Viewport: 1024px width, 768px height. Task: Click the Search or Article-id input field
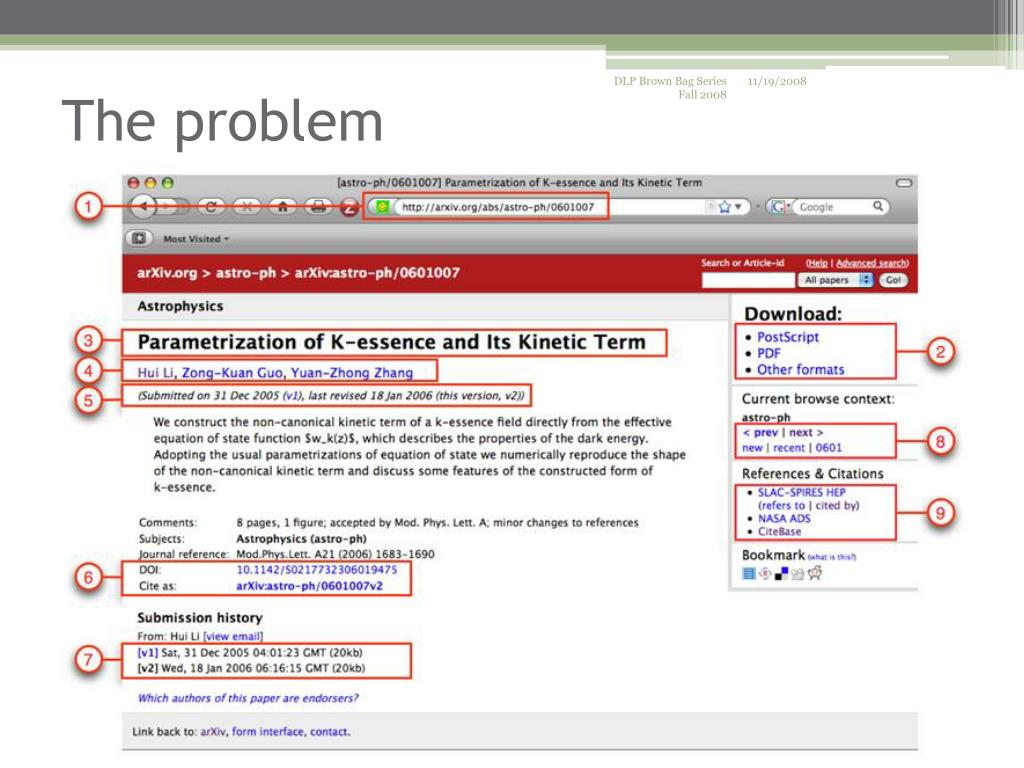[748, 280]
